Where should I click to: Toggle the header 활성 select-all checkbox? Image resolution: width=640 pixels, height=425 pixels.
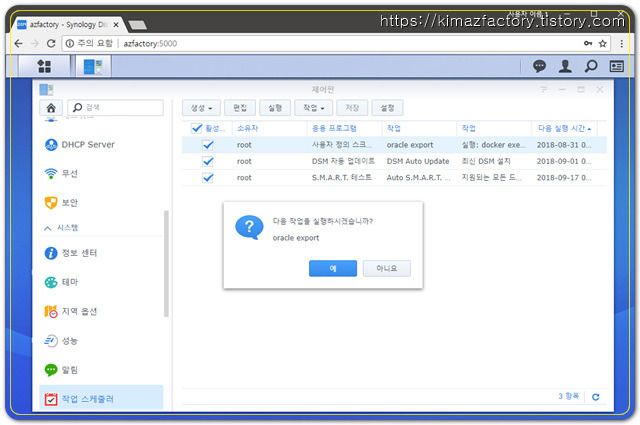196,128
